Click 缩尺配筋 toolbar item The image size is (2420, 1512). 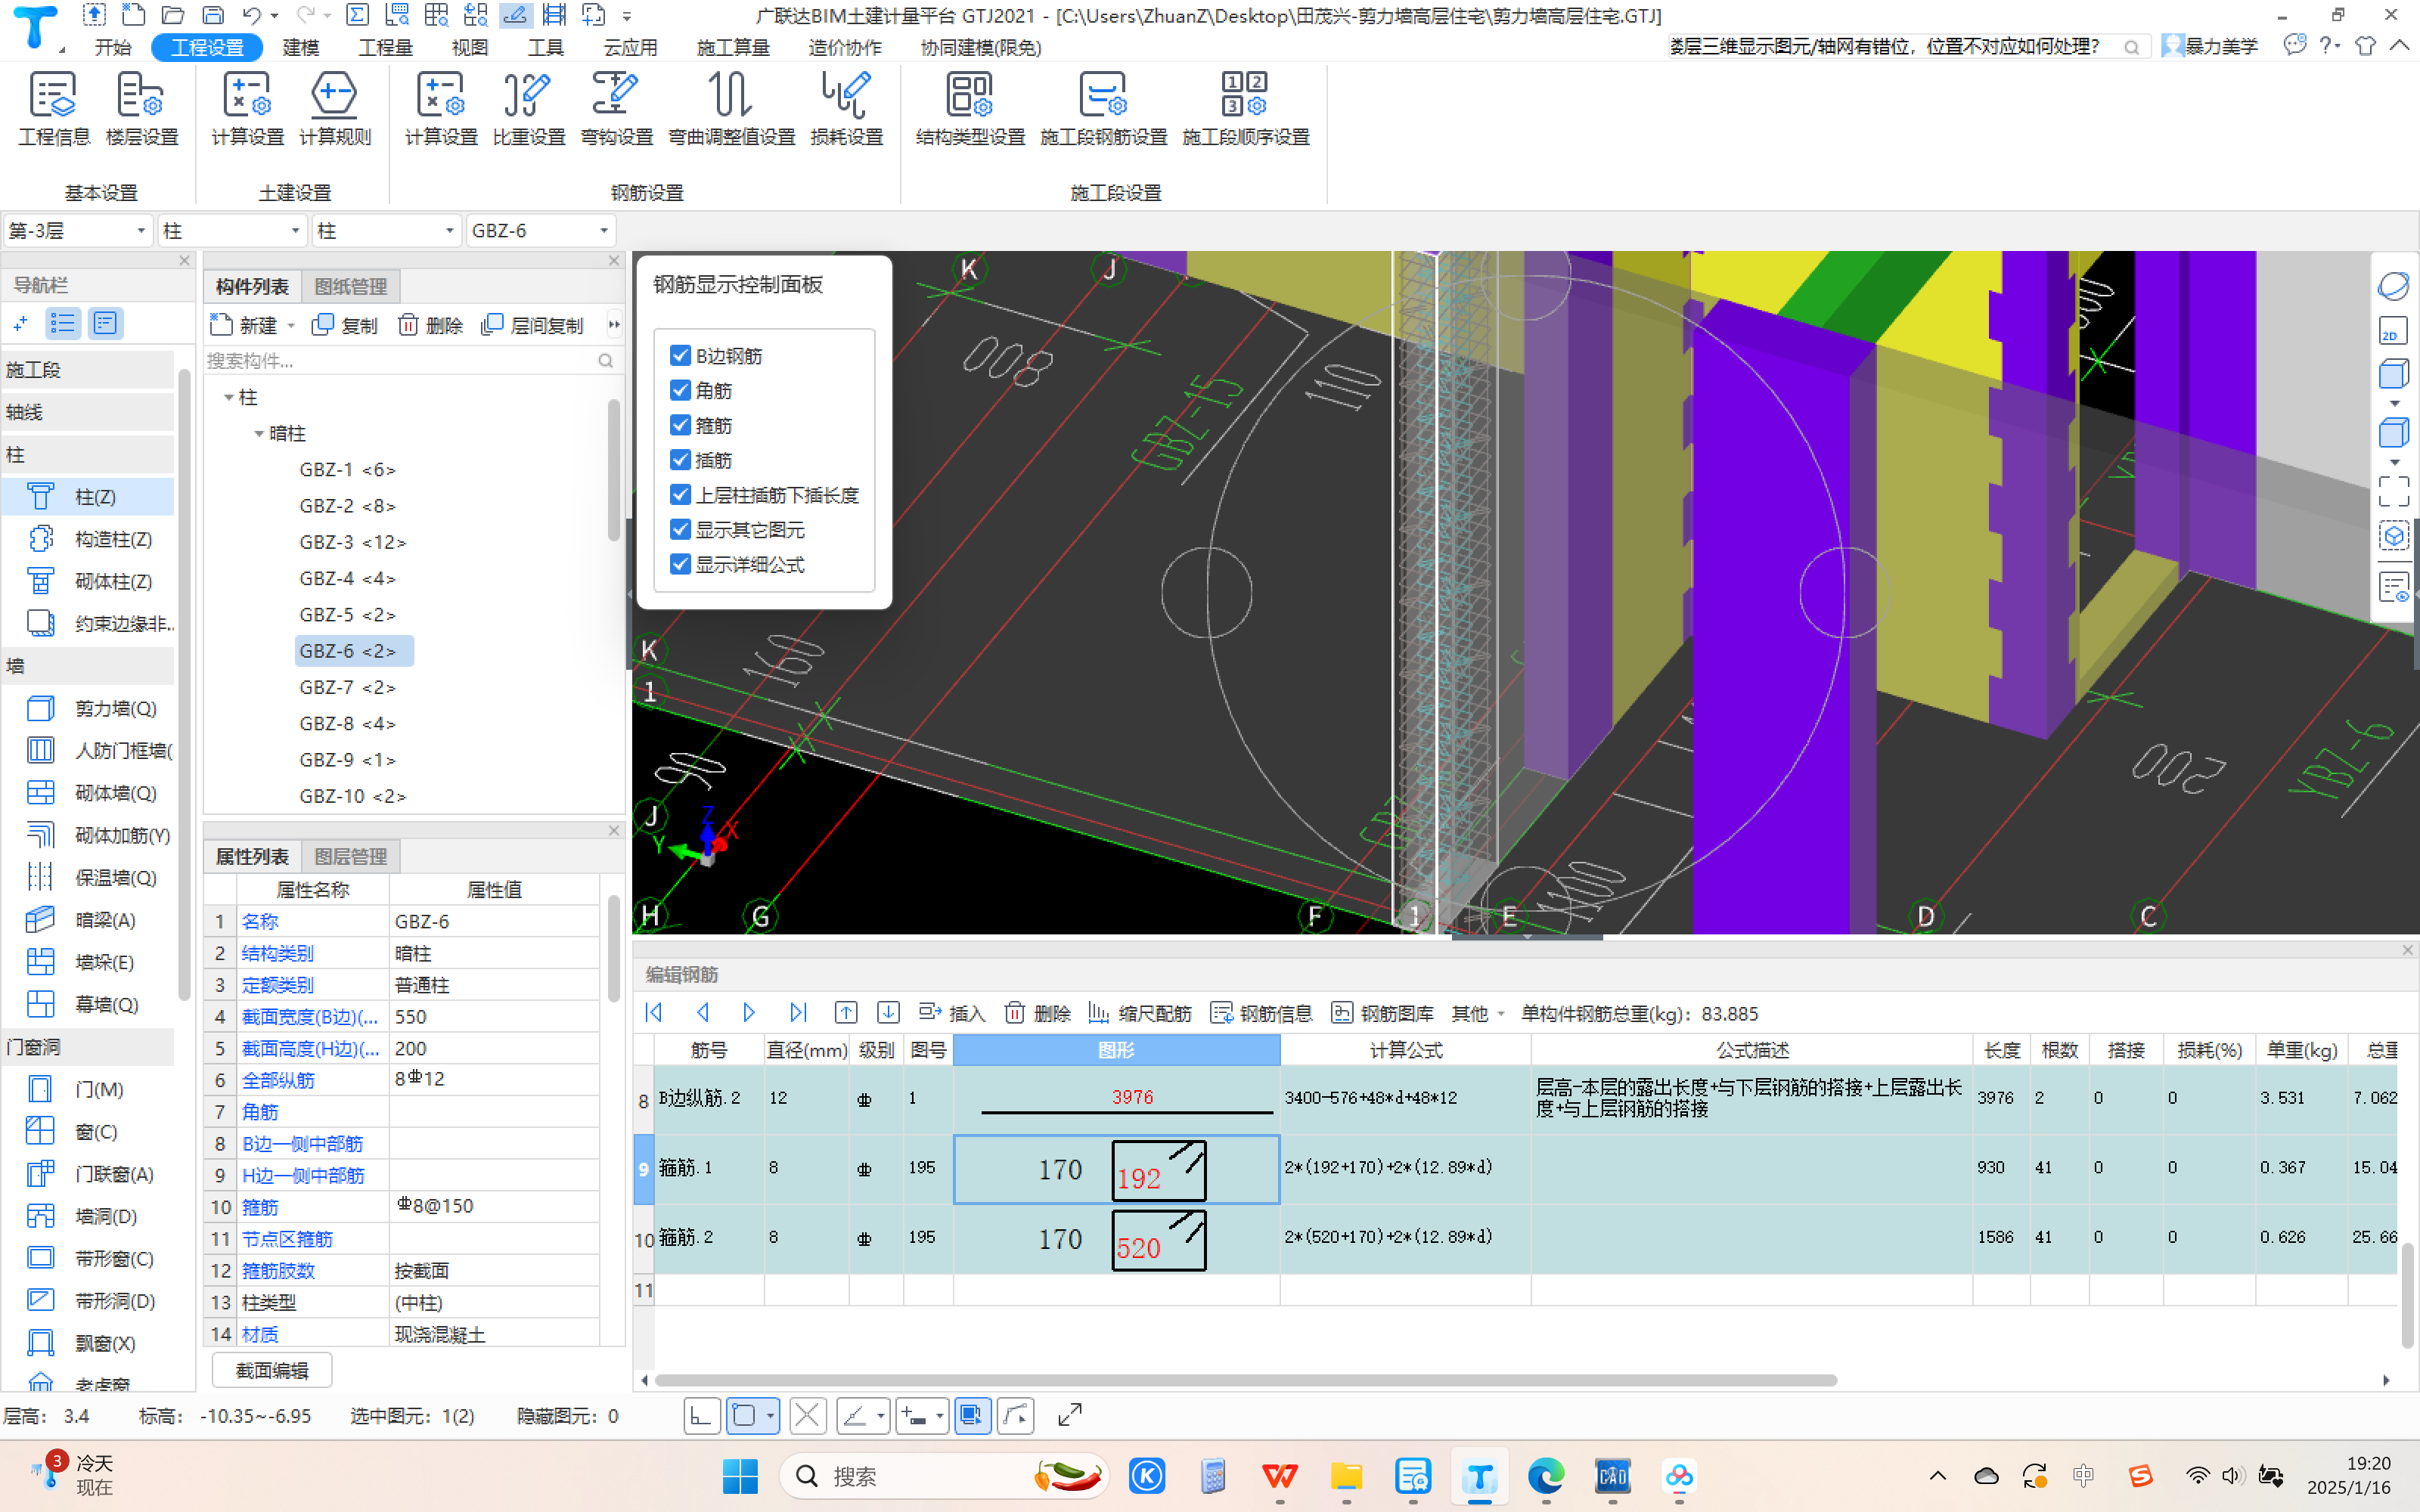(x=1140, y=1013)
